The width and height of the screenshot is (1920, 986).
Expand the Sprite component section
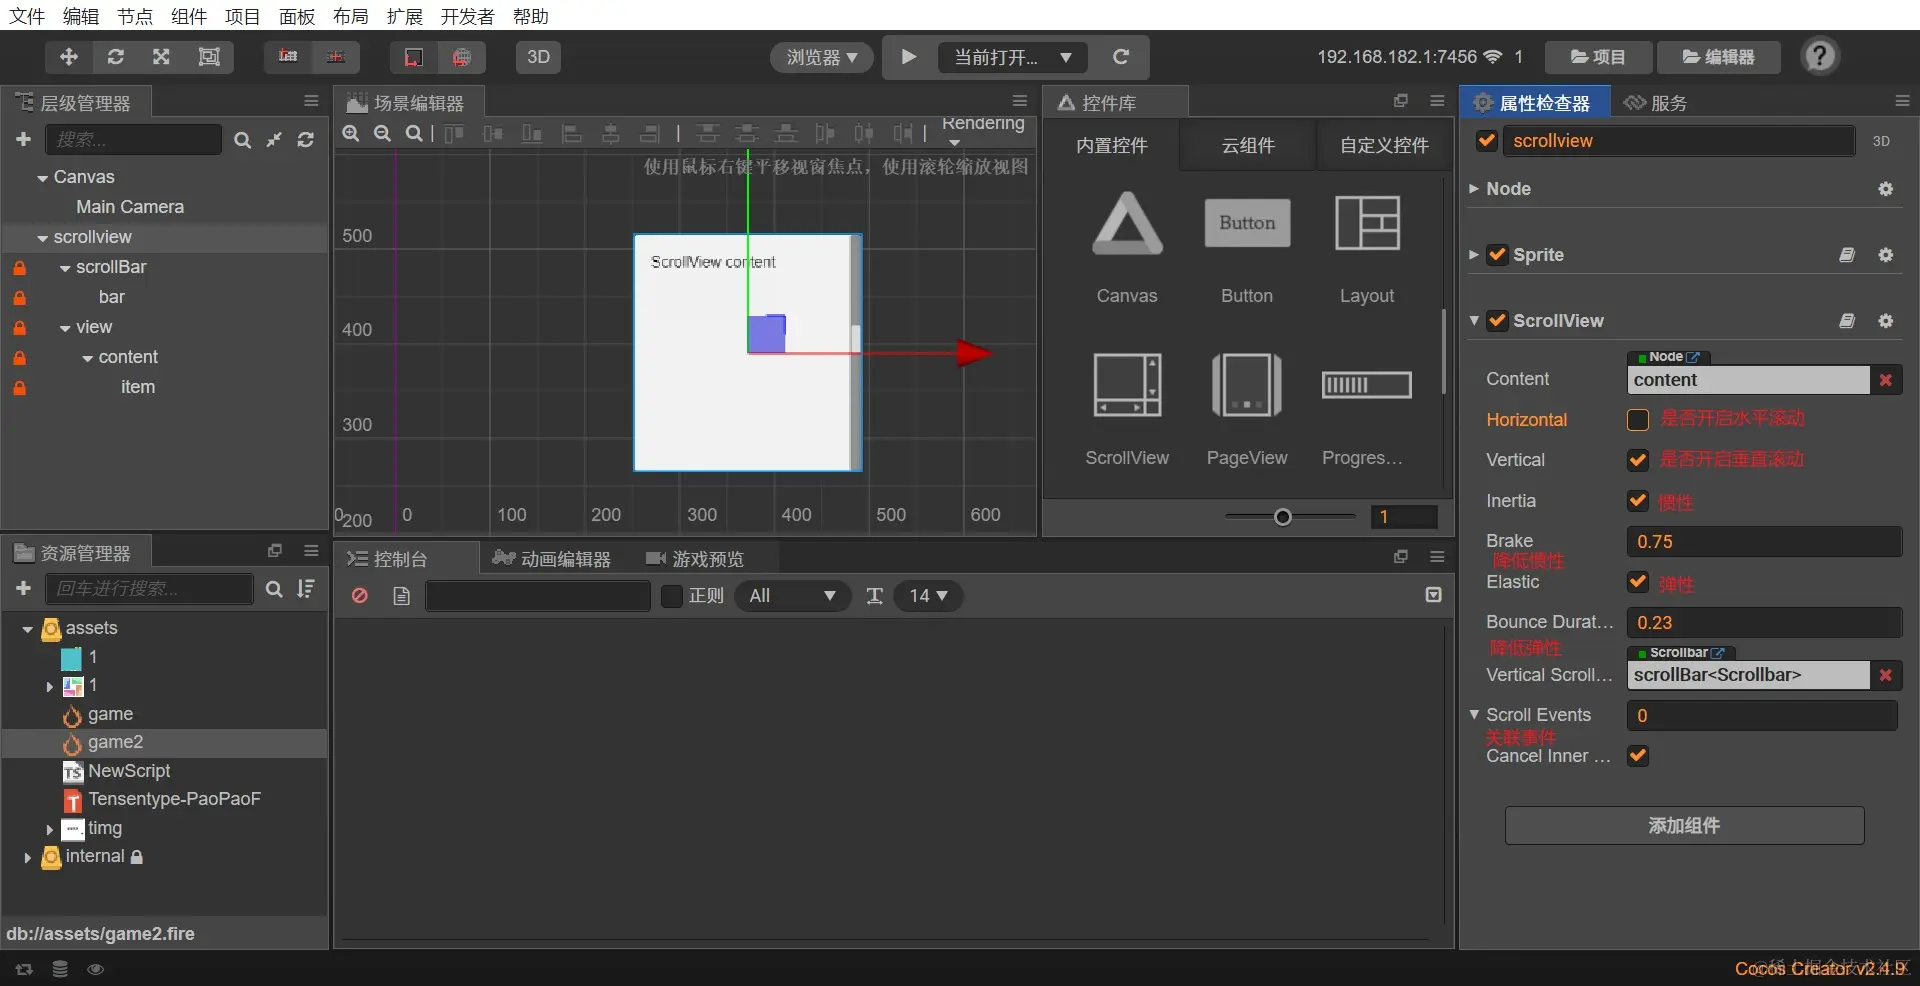pos(1474,255)
